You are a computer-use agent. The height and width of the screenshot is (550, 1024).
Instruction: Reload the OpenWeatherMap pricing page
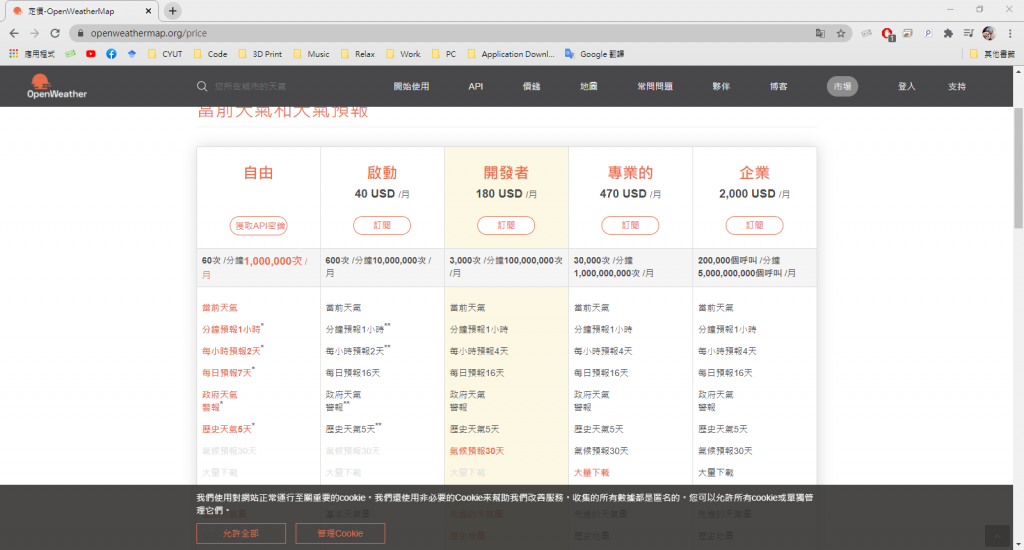coord(56,33)
